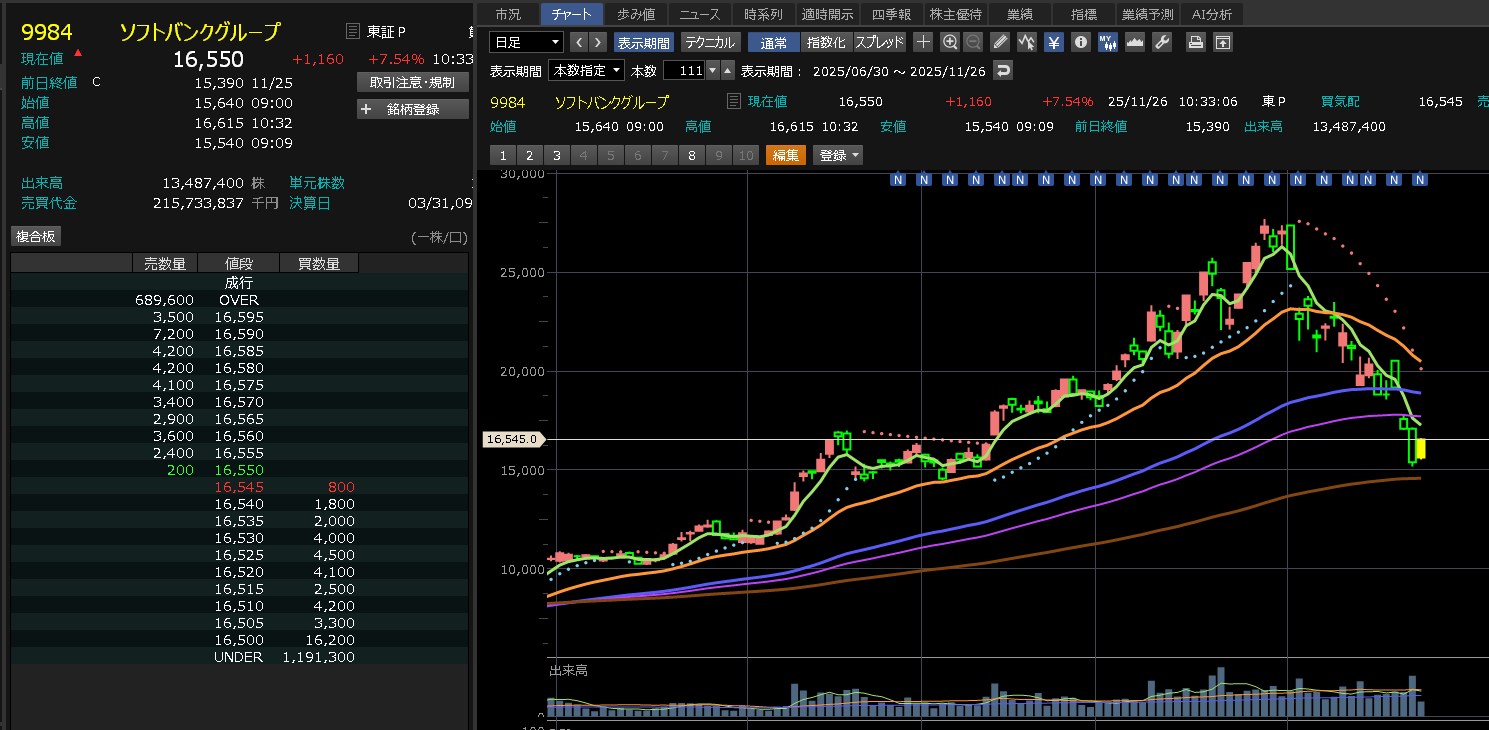Open the wrench chart settings icon

pyautogui.click(x=1161, y=42)
